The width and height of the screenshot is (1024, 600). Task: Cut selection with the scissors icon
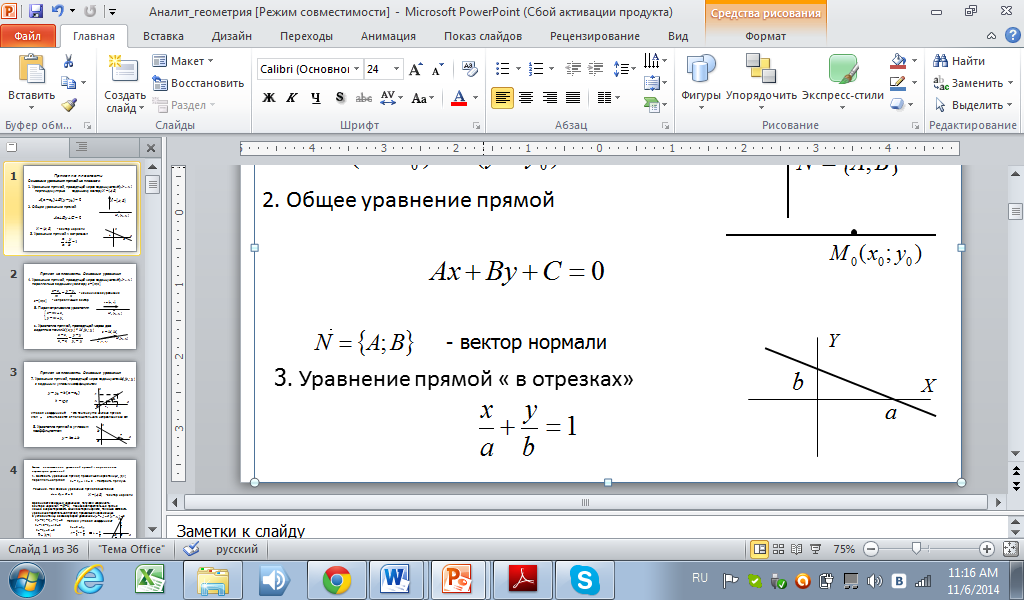(x=68, y=61)
